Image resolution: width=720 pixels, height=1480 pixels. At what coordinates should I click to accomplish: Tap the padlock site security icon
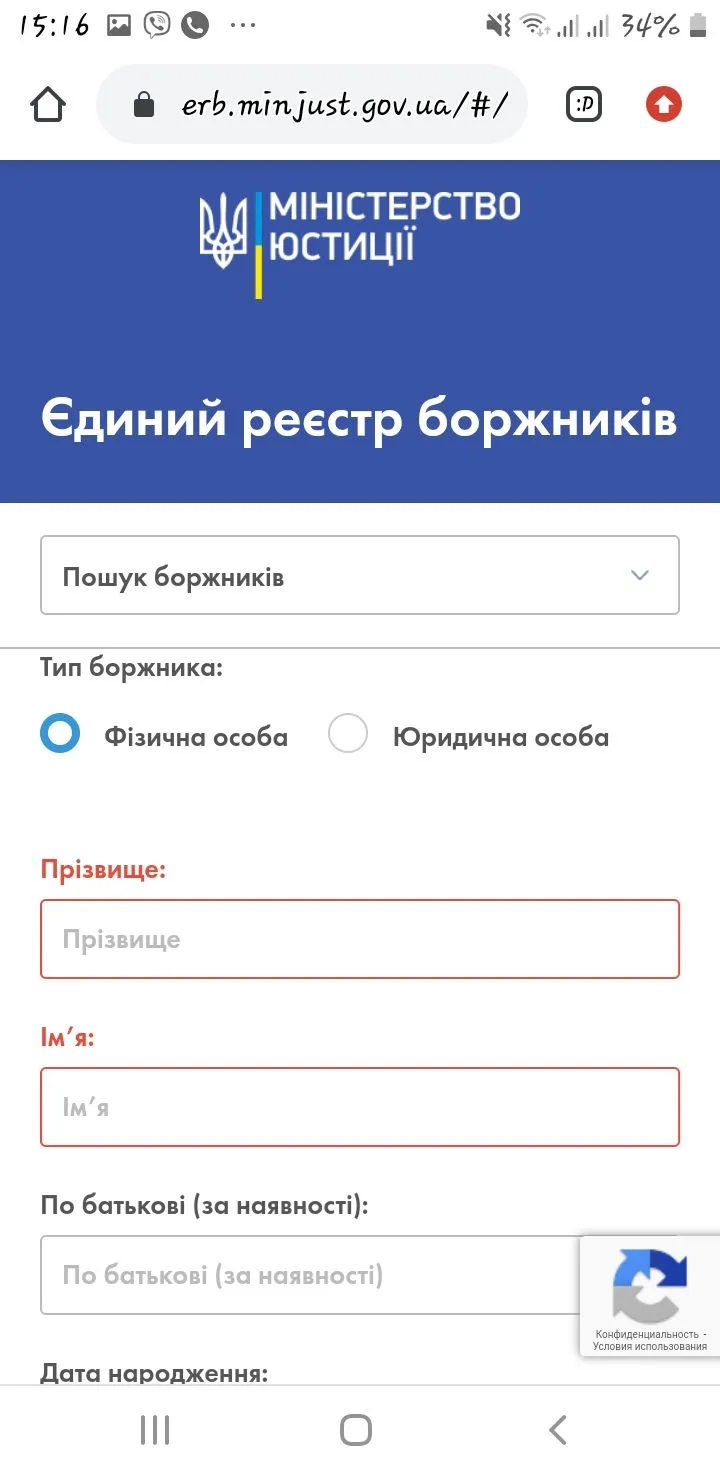pyautogui.click(x=144, y=105)
